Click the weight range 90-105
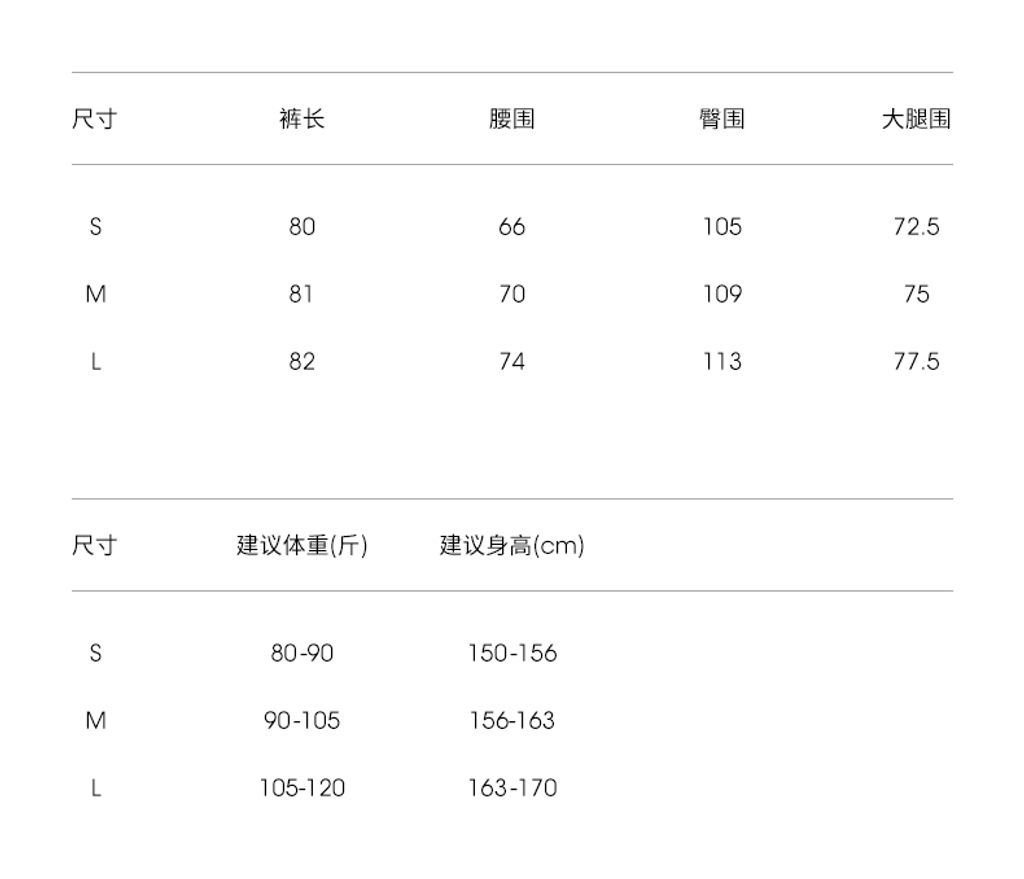Image resolution: width=1024 pixels, height=879 pixels. [x=302, y=721]
